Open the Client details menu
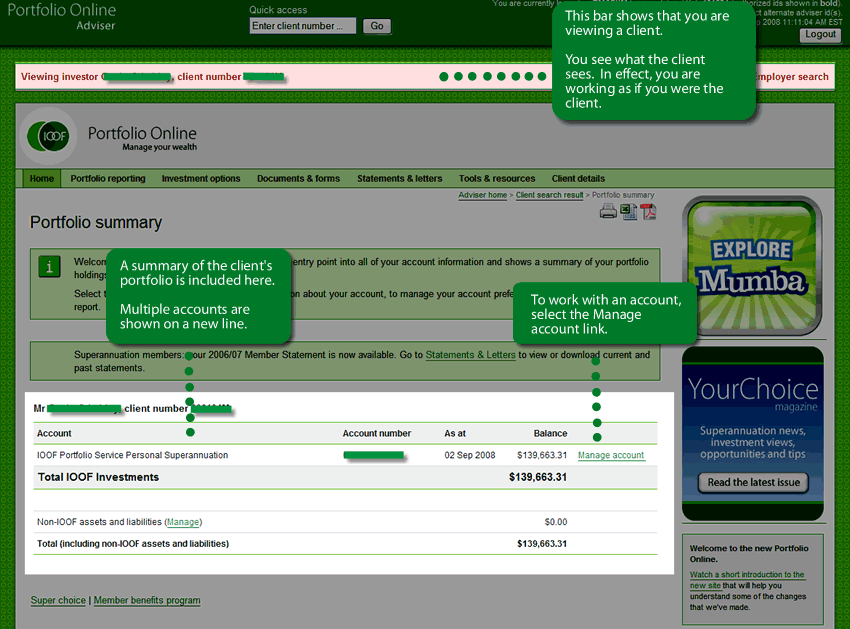 pyautogui.click(x=578, y=178)
